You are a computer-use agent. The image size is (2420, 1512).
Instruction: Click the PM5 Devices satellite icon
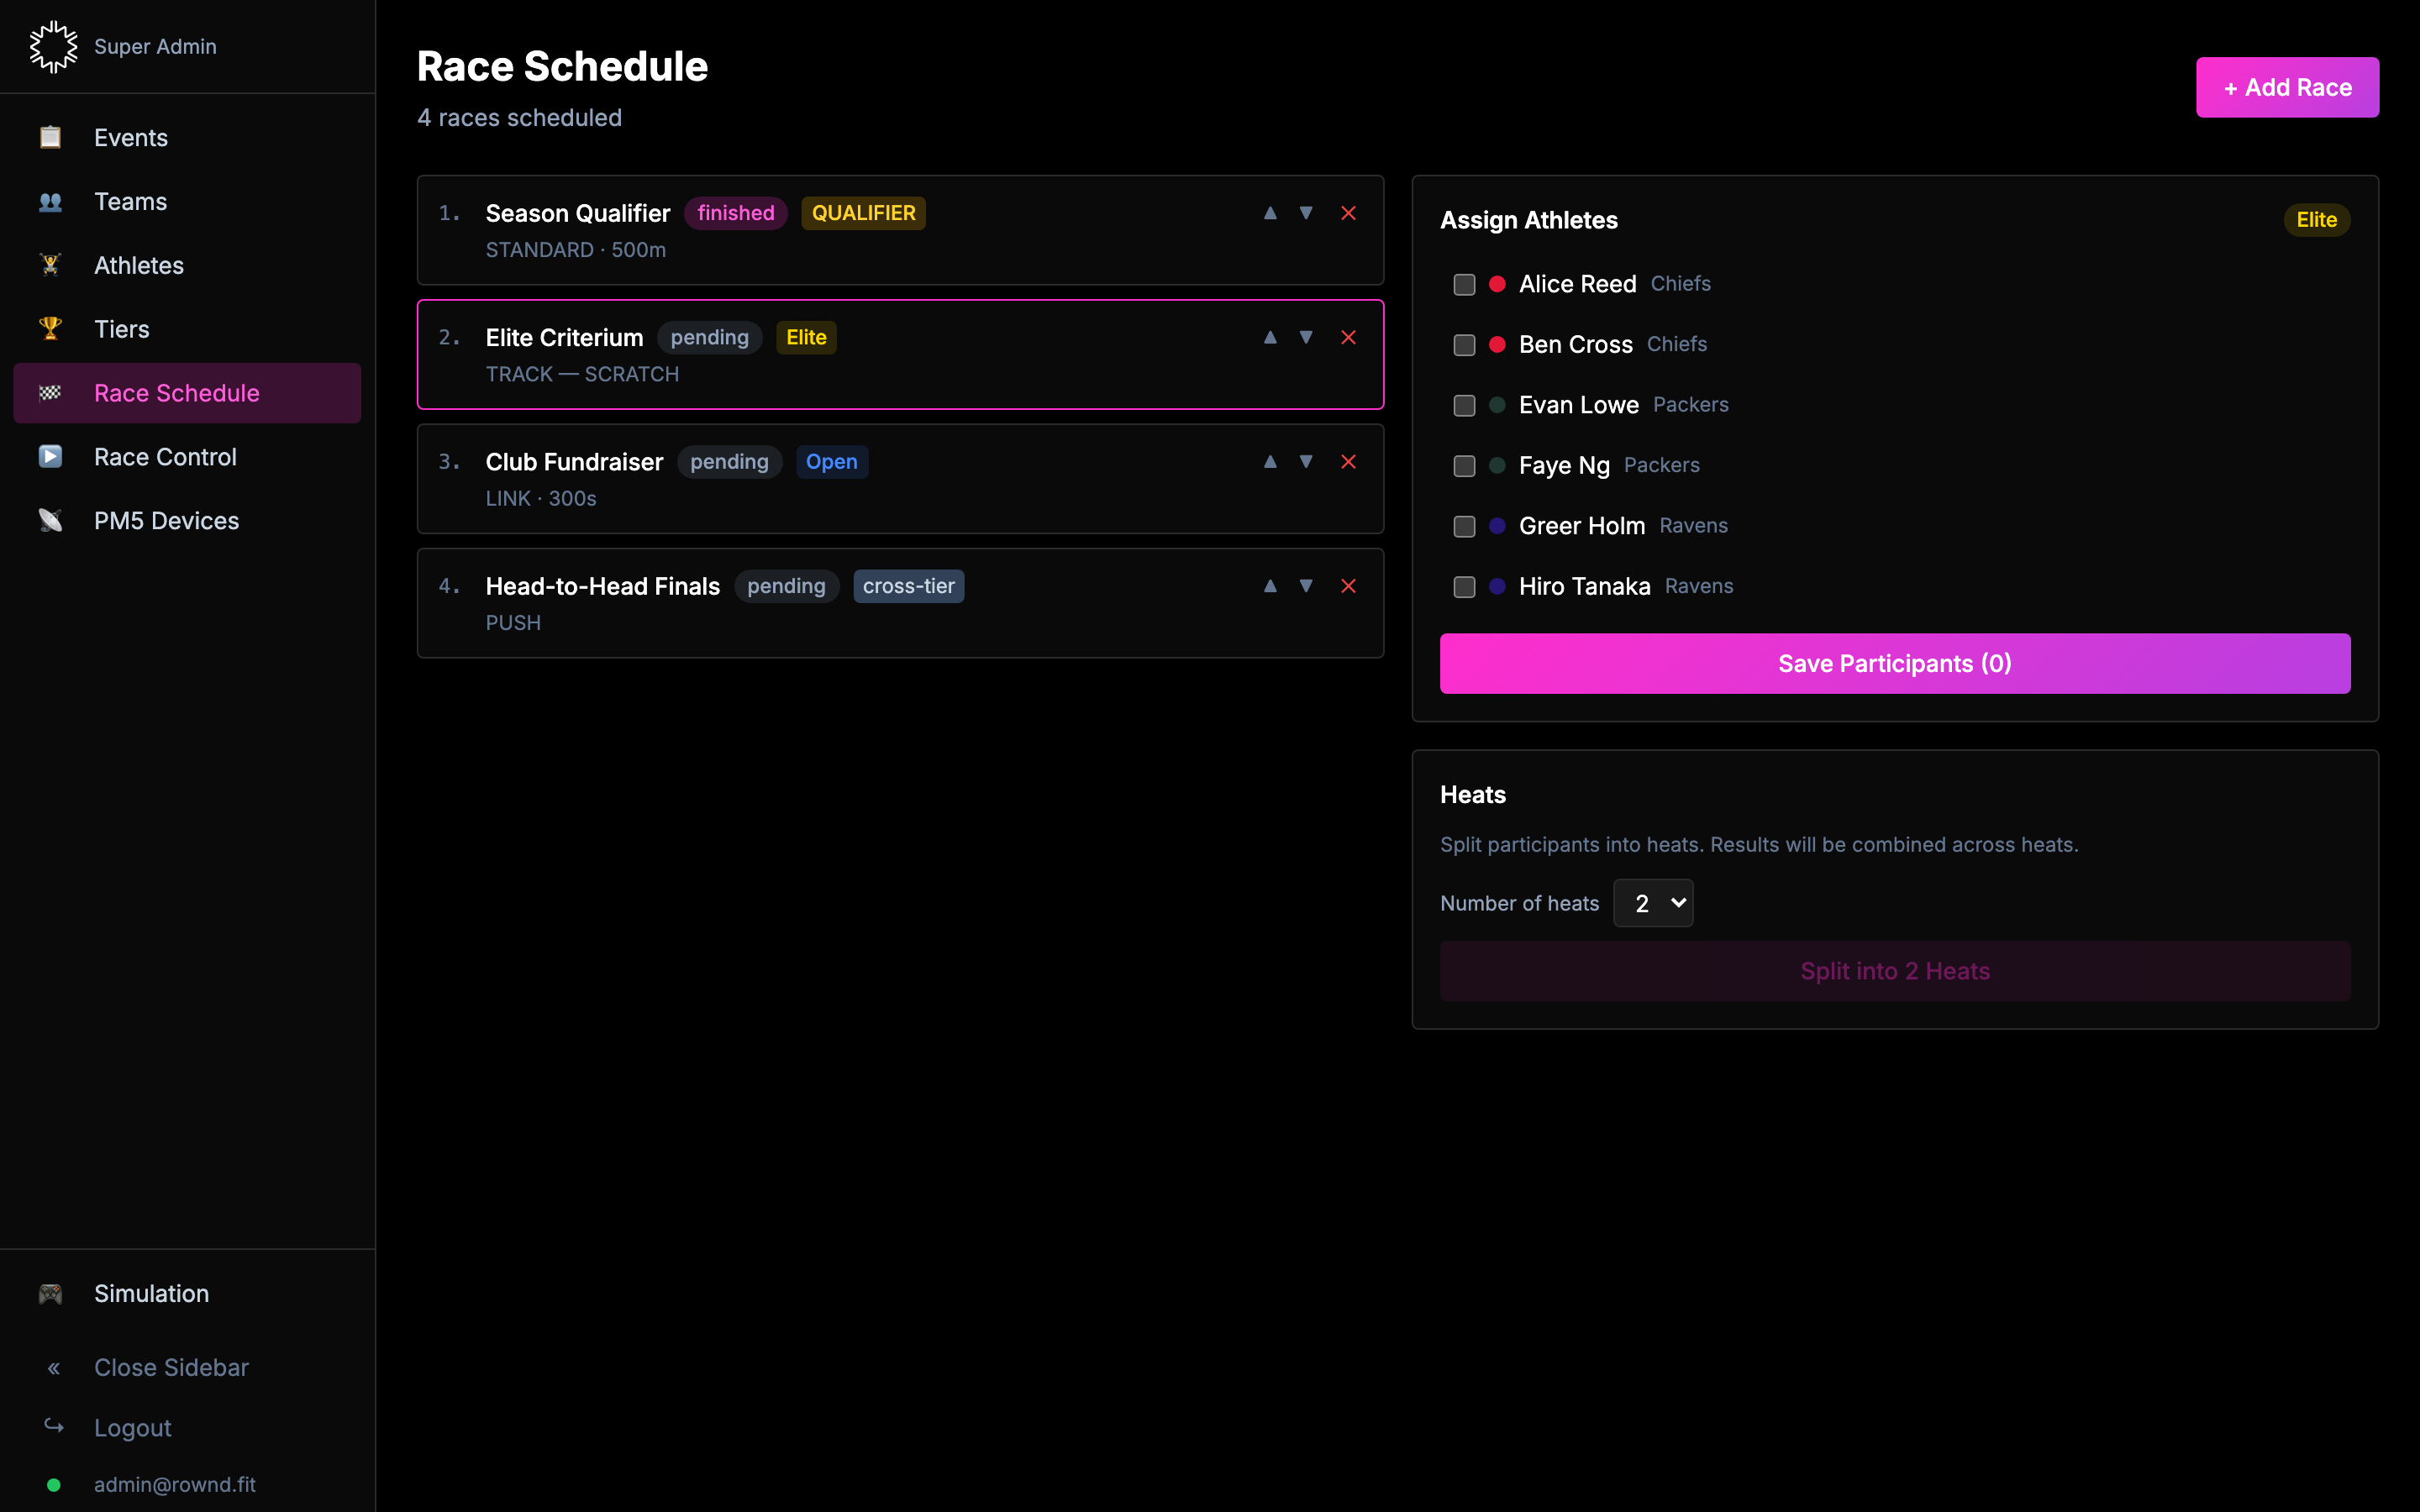click(50, 520)
